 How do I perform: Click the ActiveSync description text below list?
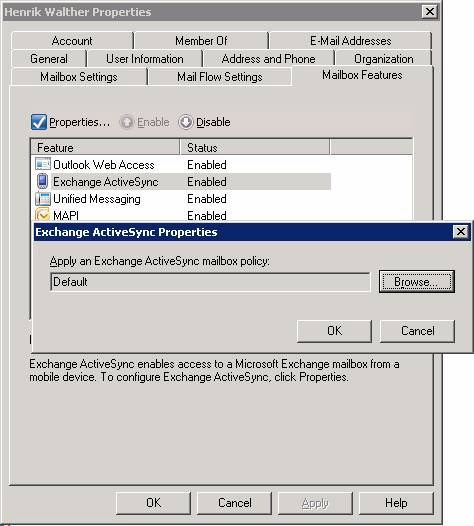tap(214, 370)
